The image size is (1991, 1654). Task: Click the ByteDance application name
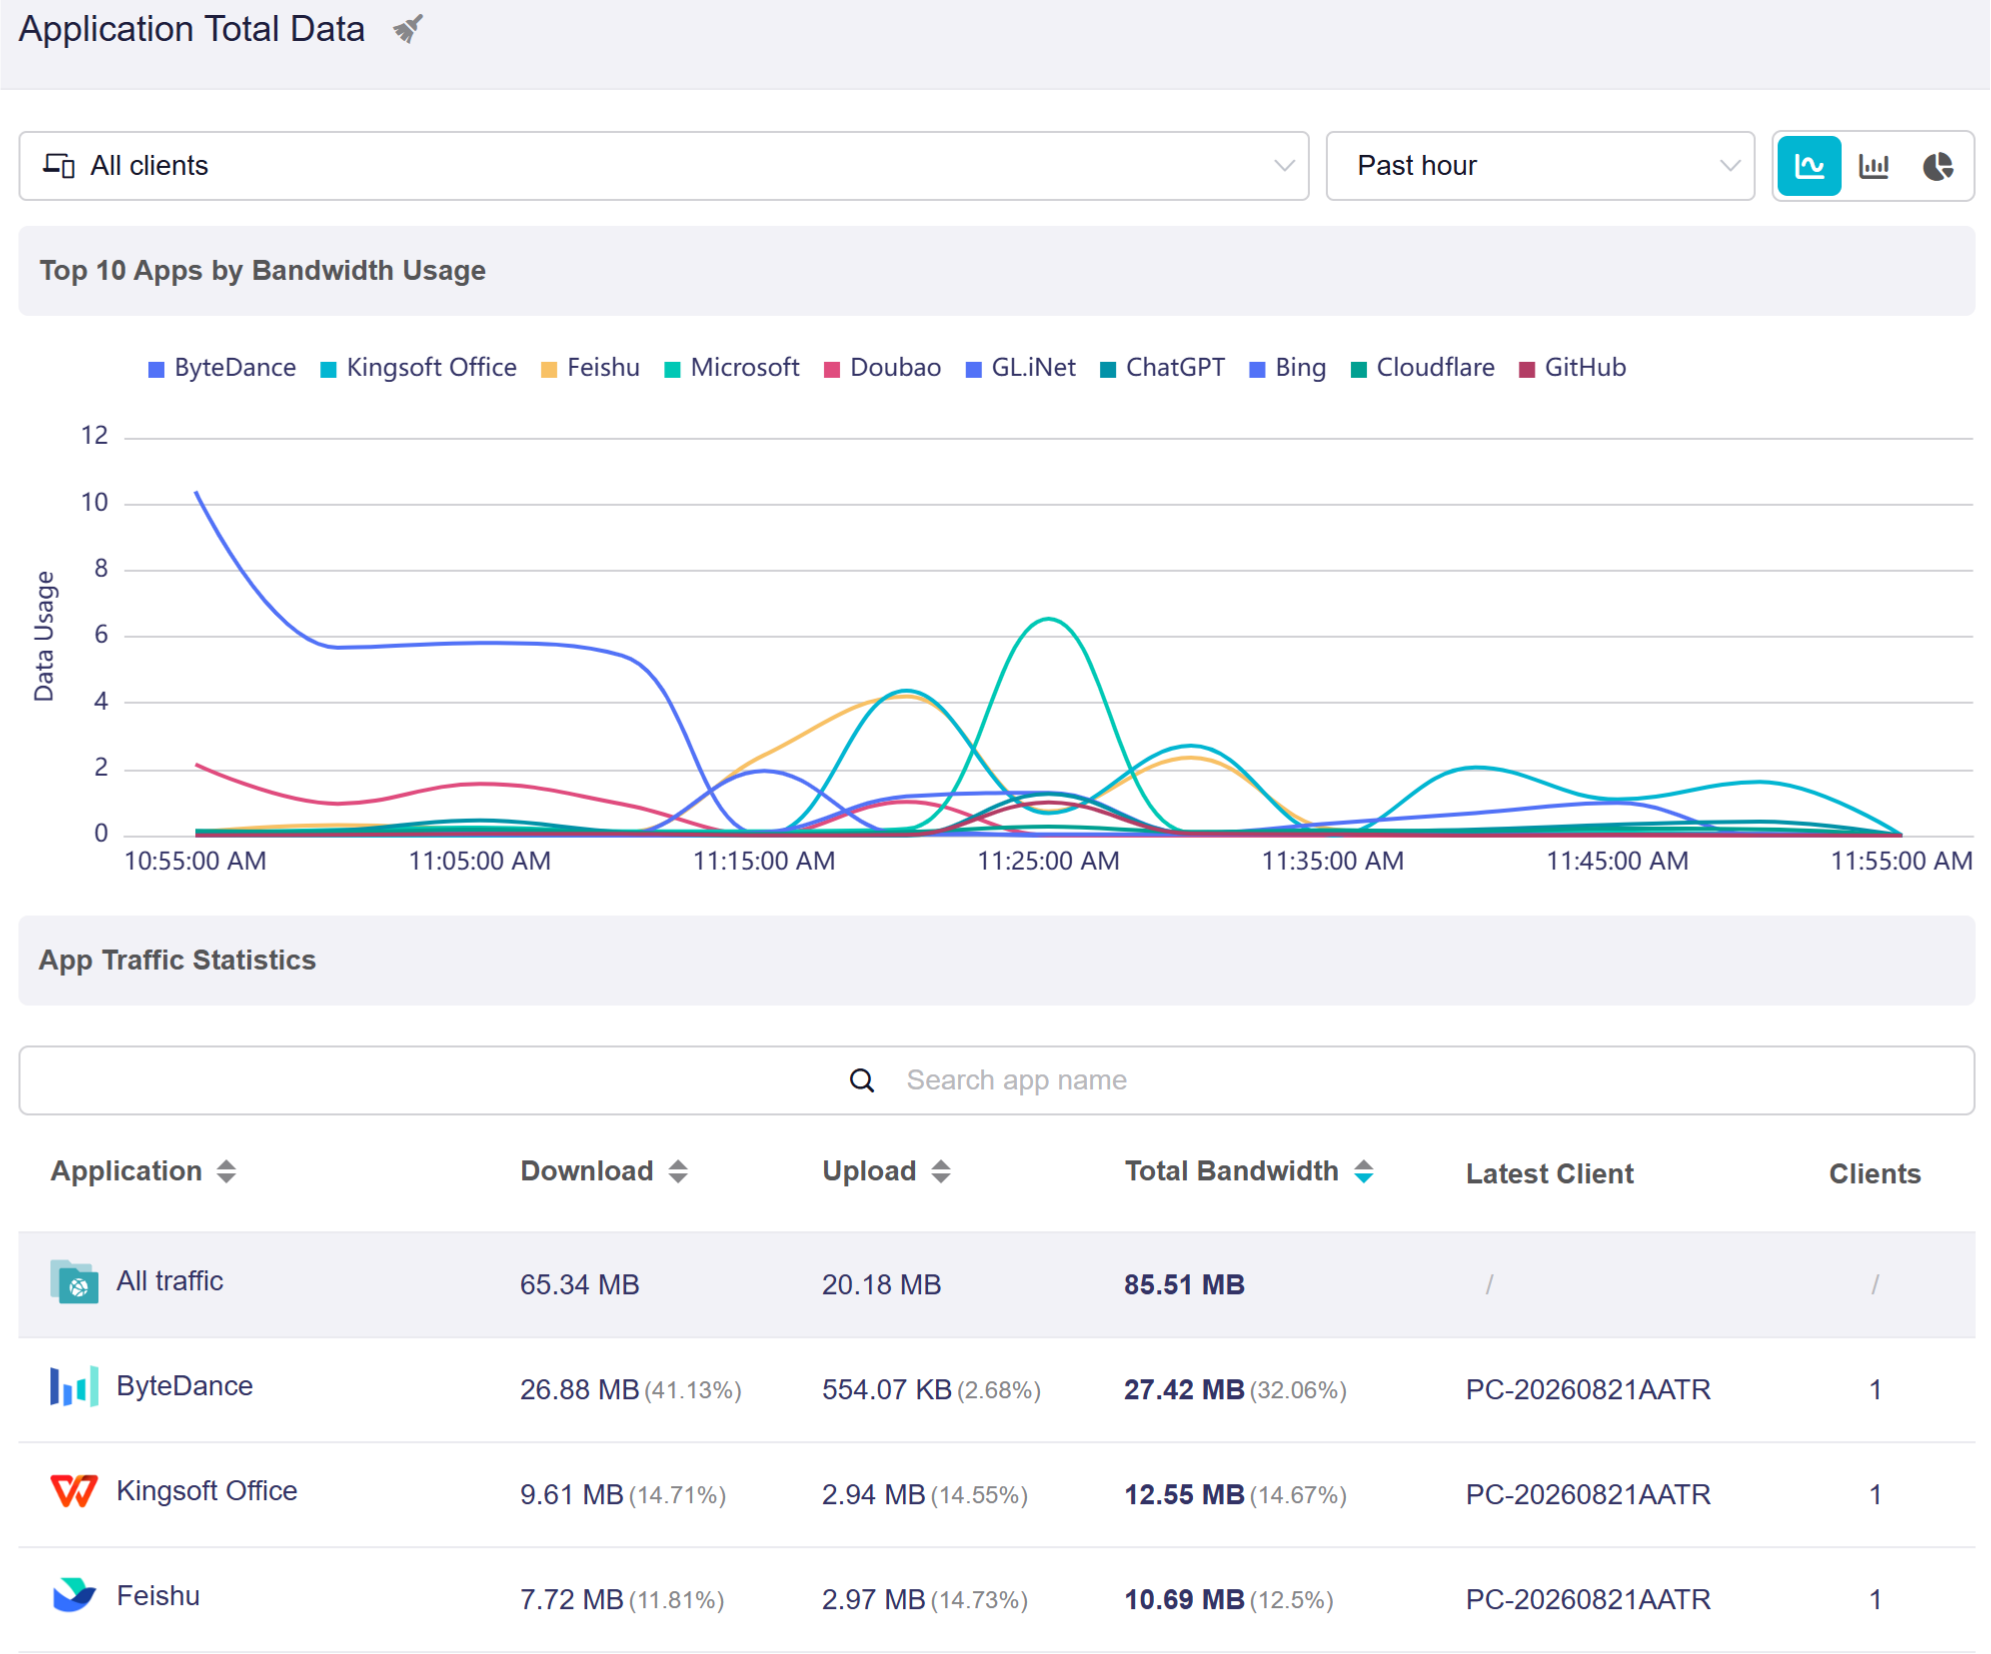click(185, 1386)
